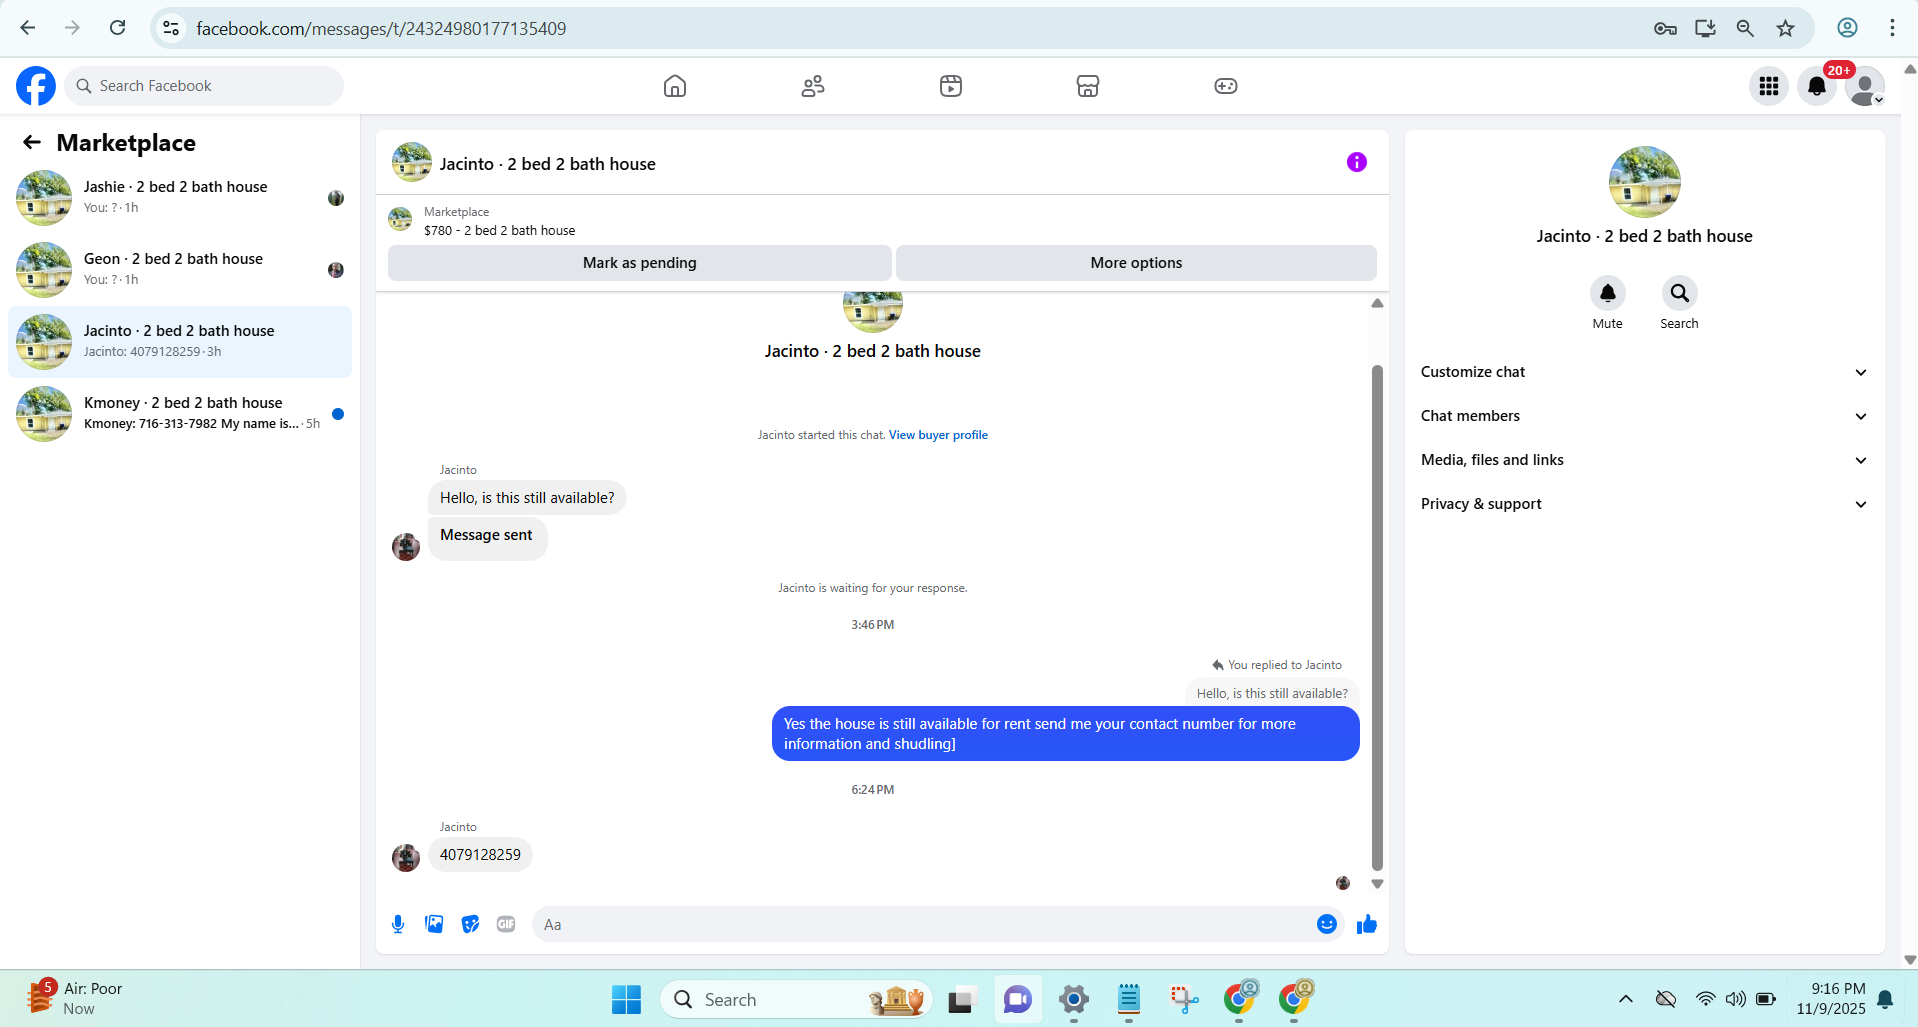Click the Windows Start button

point(626,999)
